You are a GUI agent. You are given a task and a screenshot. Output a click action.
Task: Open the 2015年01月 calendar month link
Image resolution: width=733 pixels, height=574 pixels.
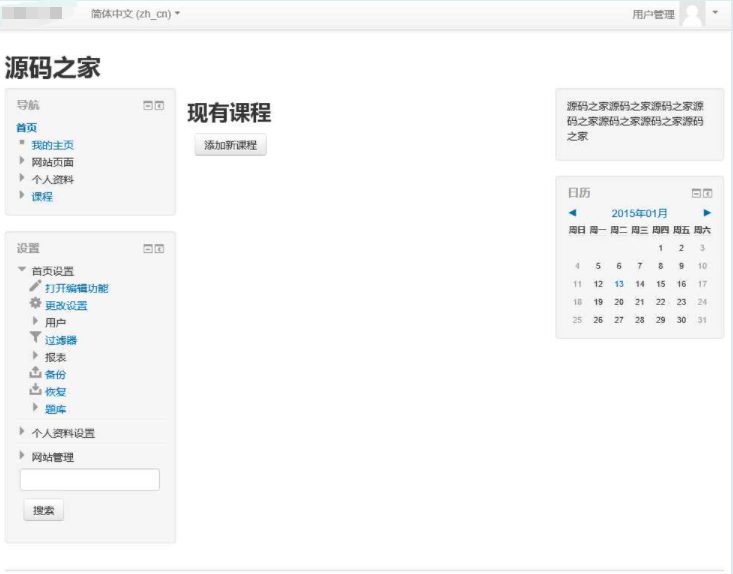(639, 213)
